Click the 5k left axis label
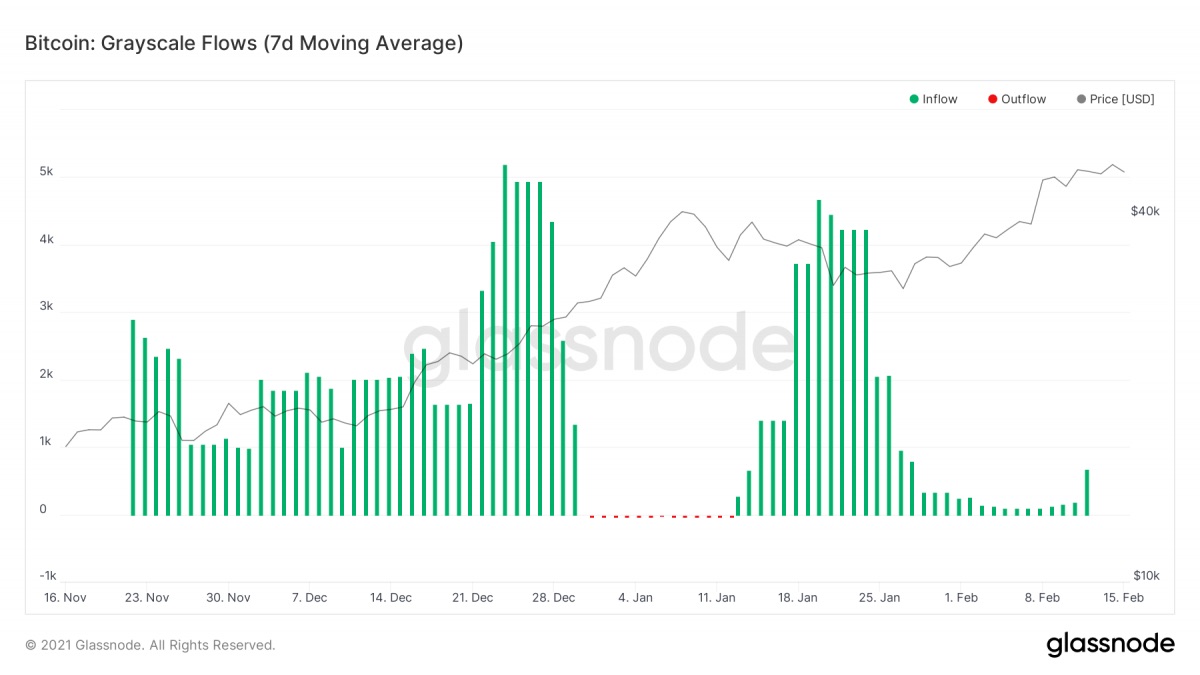Image resolution: width=1200 pixels, height=675 pixels. [x=46, y=172]
